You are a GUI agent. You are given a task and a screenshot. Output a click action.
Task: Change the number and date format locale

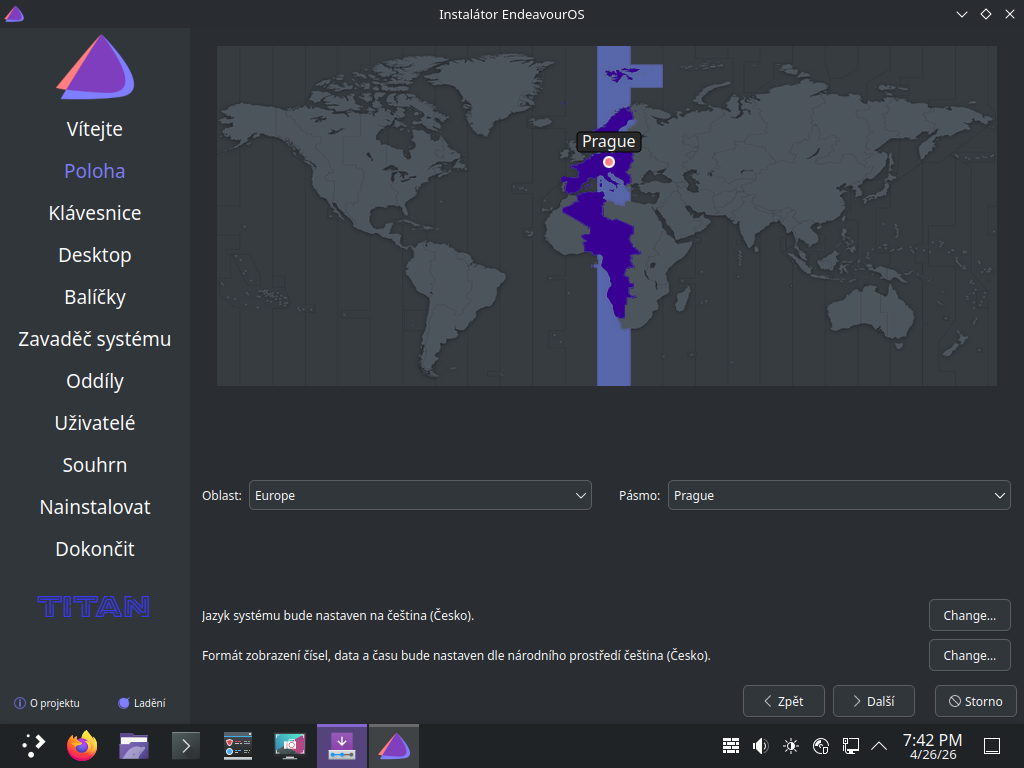tap(969, 656)
